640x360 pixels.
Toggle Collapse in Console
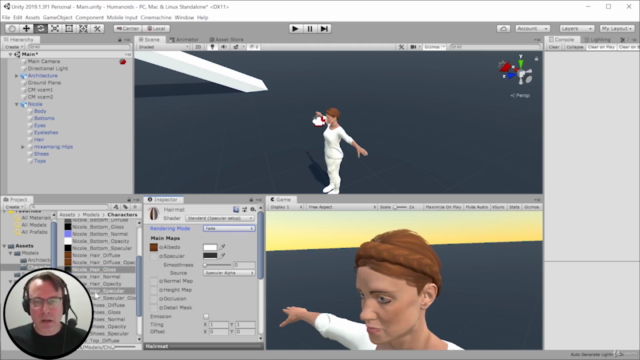pyautogui.click(x=575, y=47)
